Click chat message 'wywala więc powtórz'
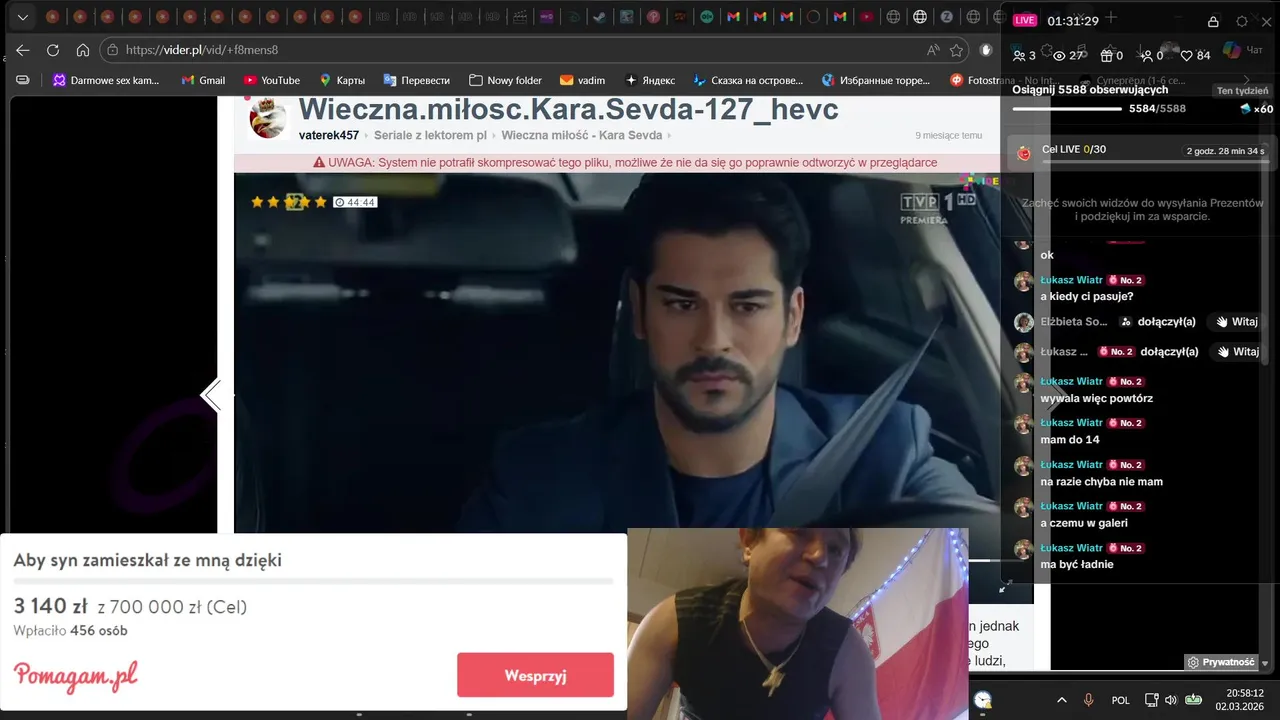Screen dimensions: 1280x720 (1097, 398)
